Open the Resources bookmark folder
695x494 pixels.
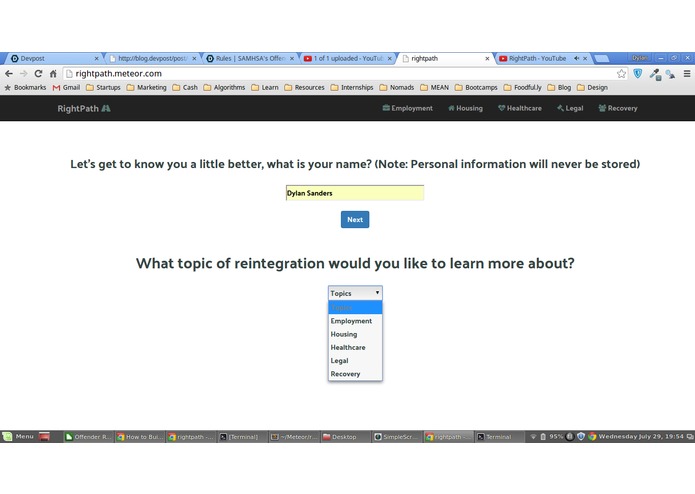point(305,87)
